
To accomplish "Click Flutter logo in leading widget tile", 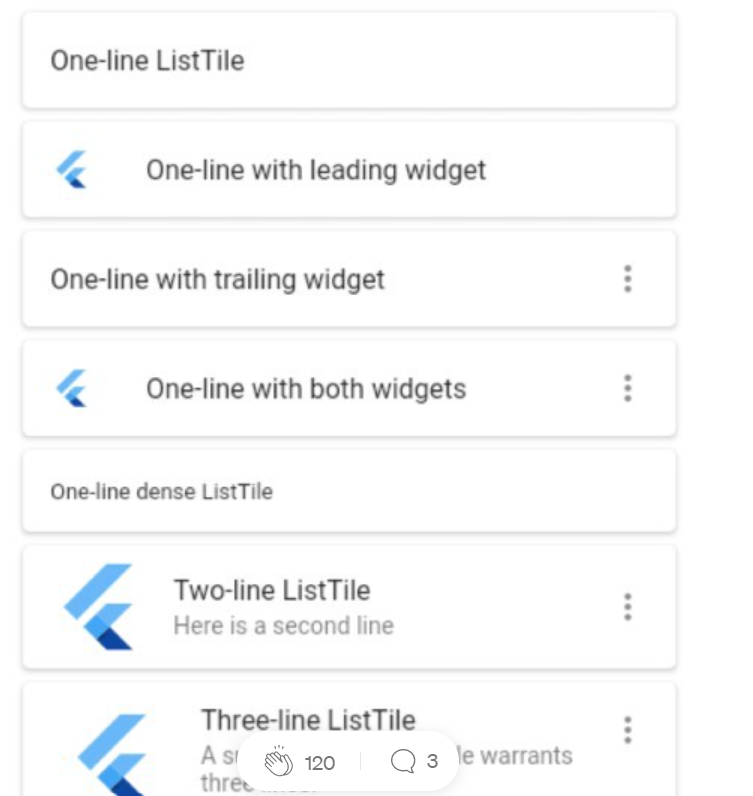I will tap(71, 170).
